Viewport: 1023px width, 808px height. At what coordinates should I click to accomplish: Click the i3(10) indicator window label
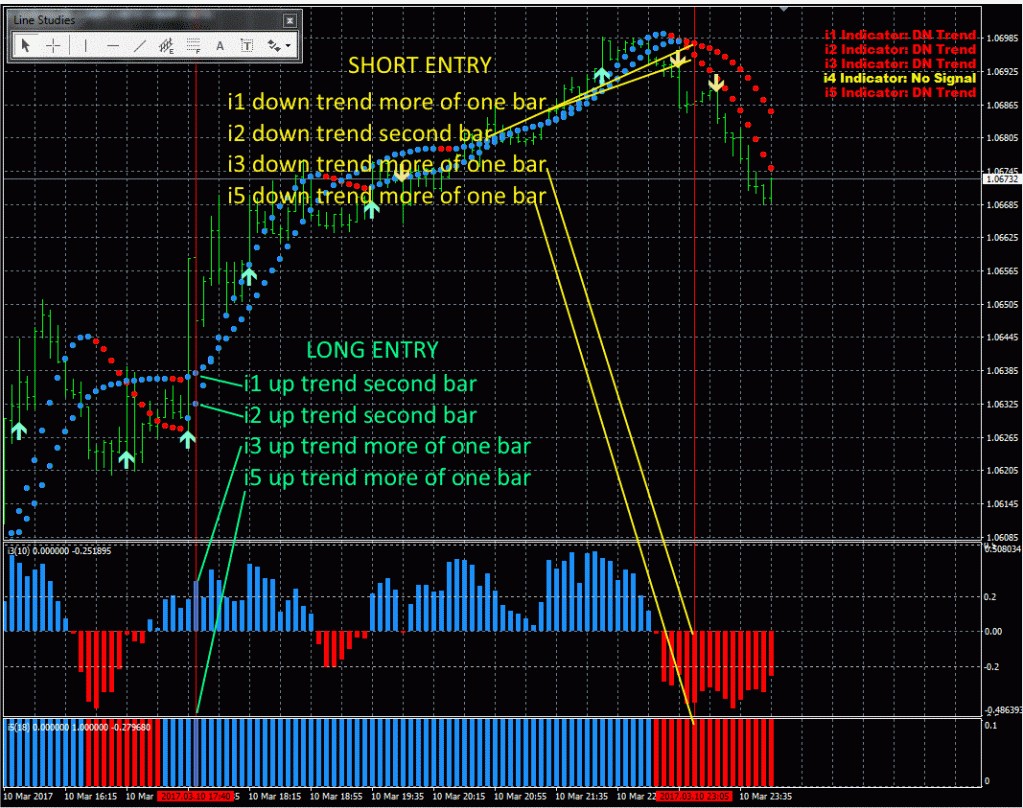point(59,552)
